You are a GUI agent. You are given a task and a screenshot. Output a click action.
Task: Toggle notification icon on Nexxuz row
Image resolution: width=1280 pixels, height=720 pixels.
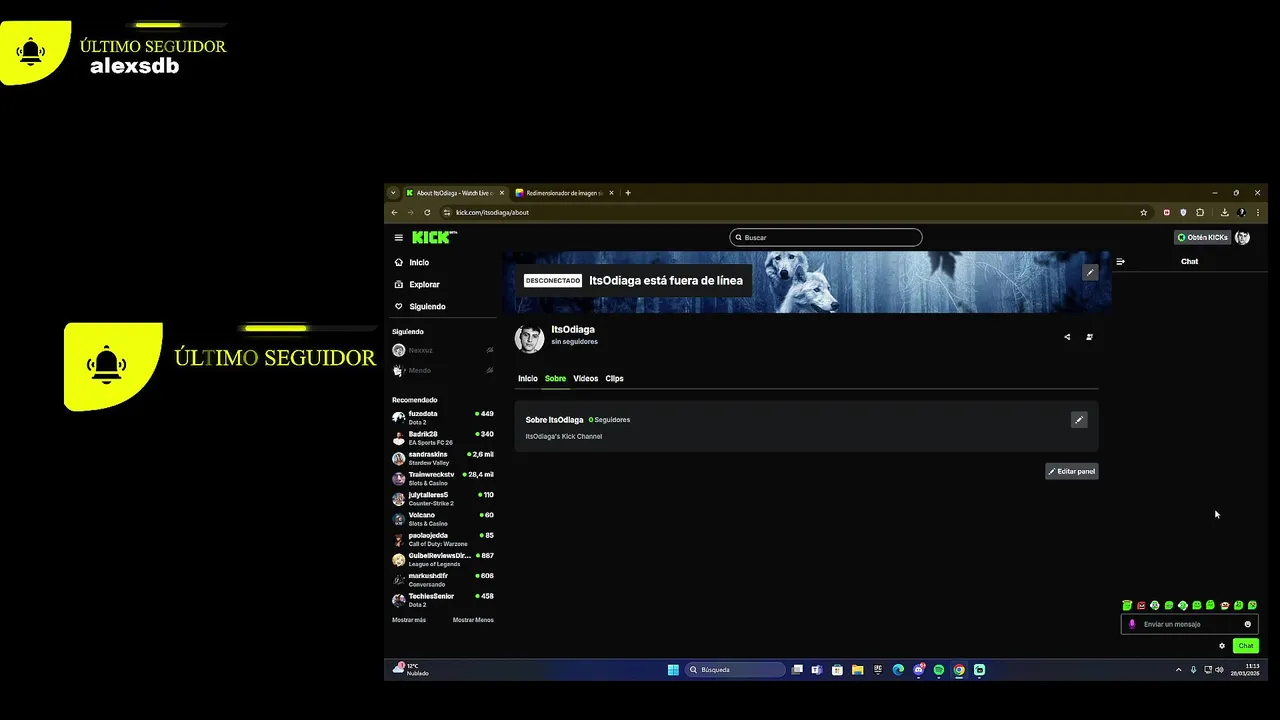(x=490, y=350)
